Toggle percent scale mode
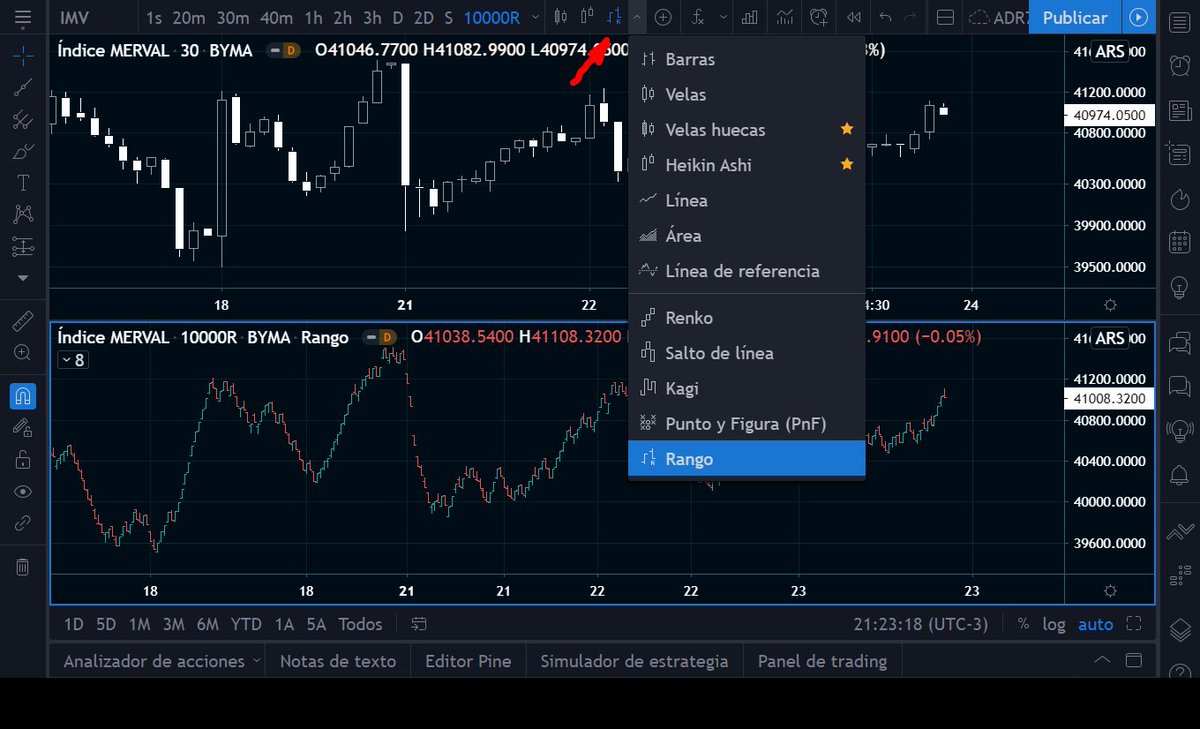 click(x=1023, y=624)
